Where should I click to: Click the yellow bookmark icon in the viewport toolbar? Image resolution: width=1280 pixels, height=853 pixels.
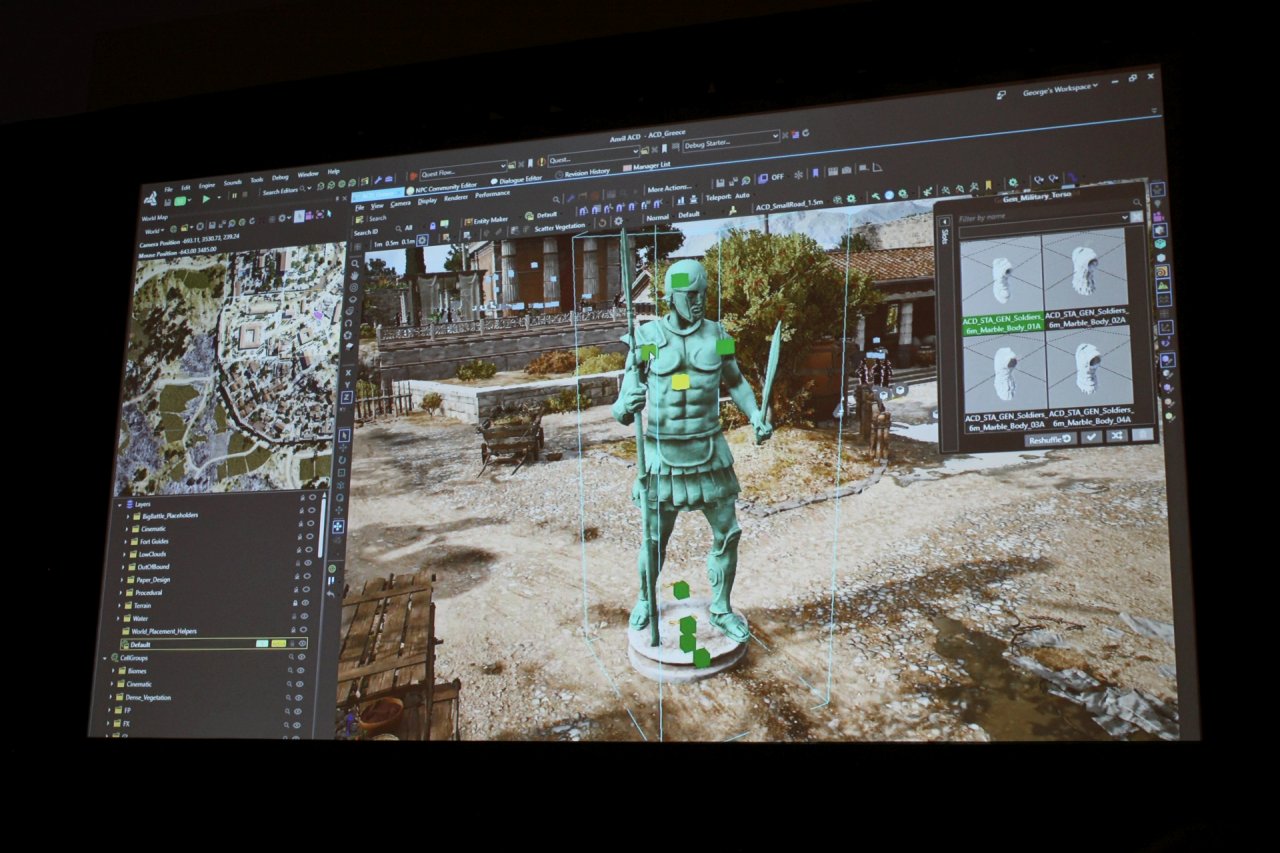tap(988, 185)
